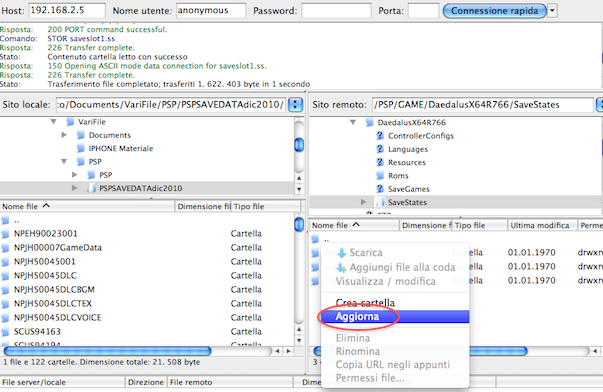Click Visualizza / modifica menu entry
The height and width of the screenshot is (392, 603).
[395, 281]
